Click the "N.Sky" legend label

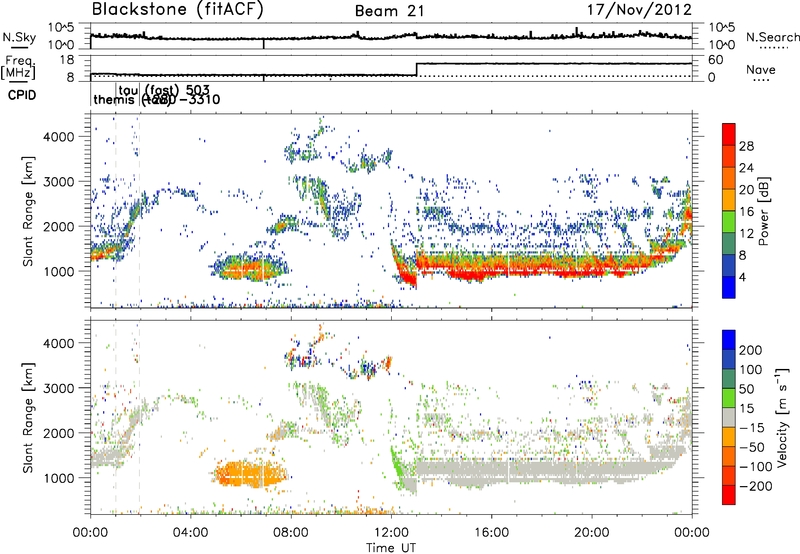point(19,37)
